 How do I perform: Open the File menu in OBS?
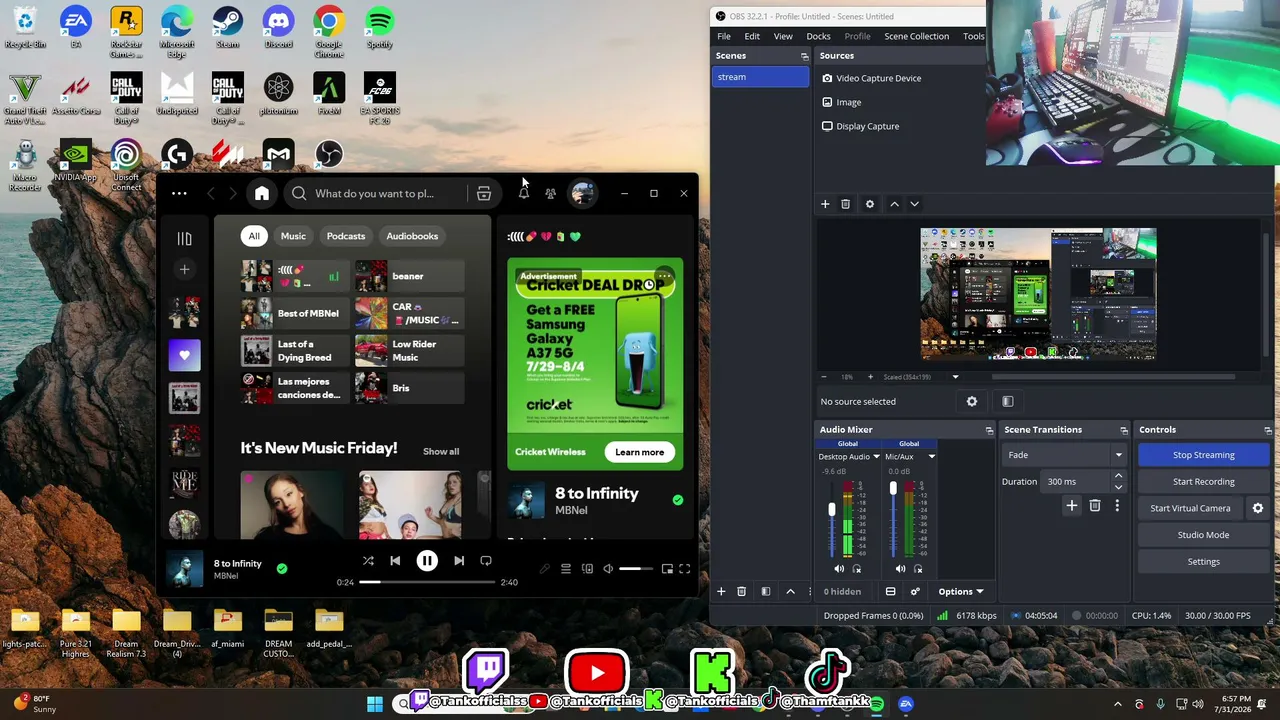pyautogui.click(x=723, y=36)
